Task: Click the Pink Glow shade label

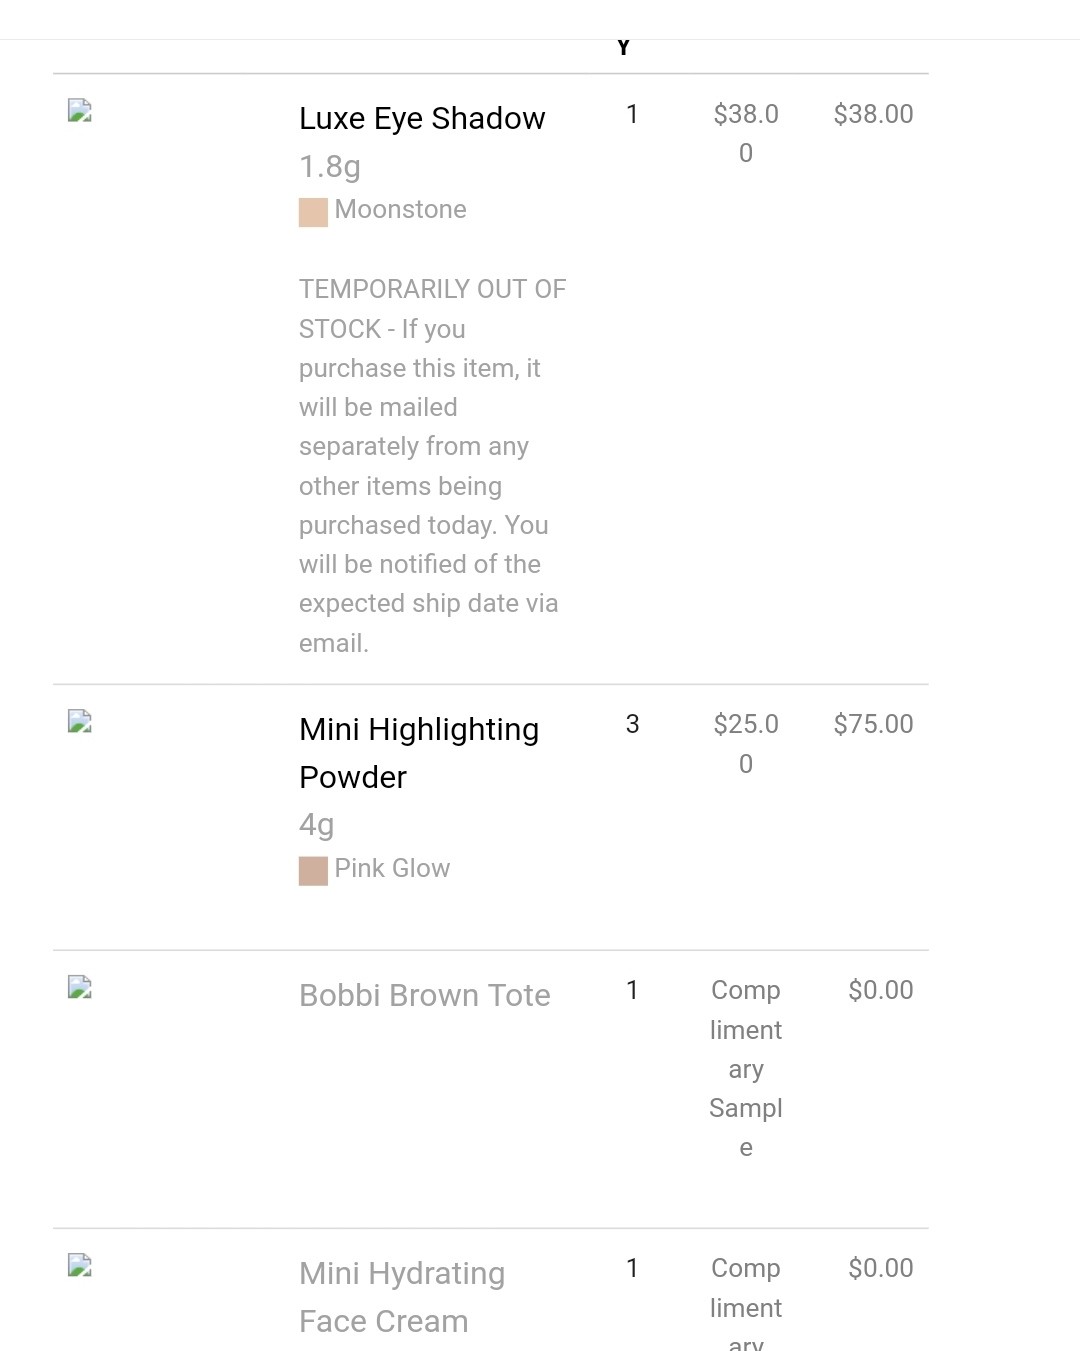Action: pos(392,868)
